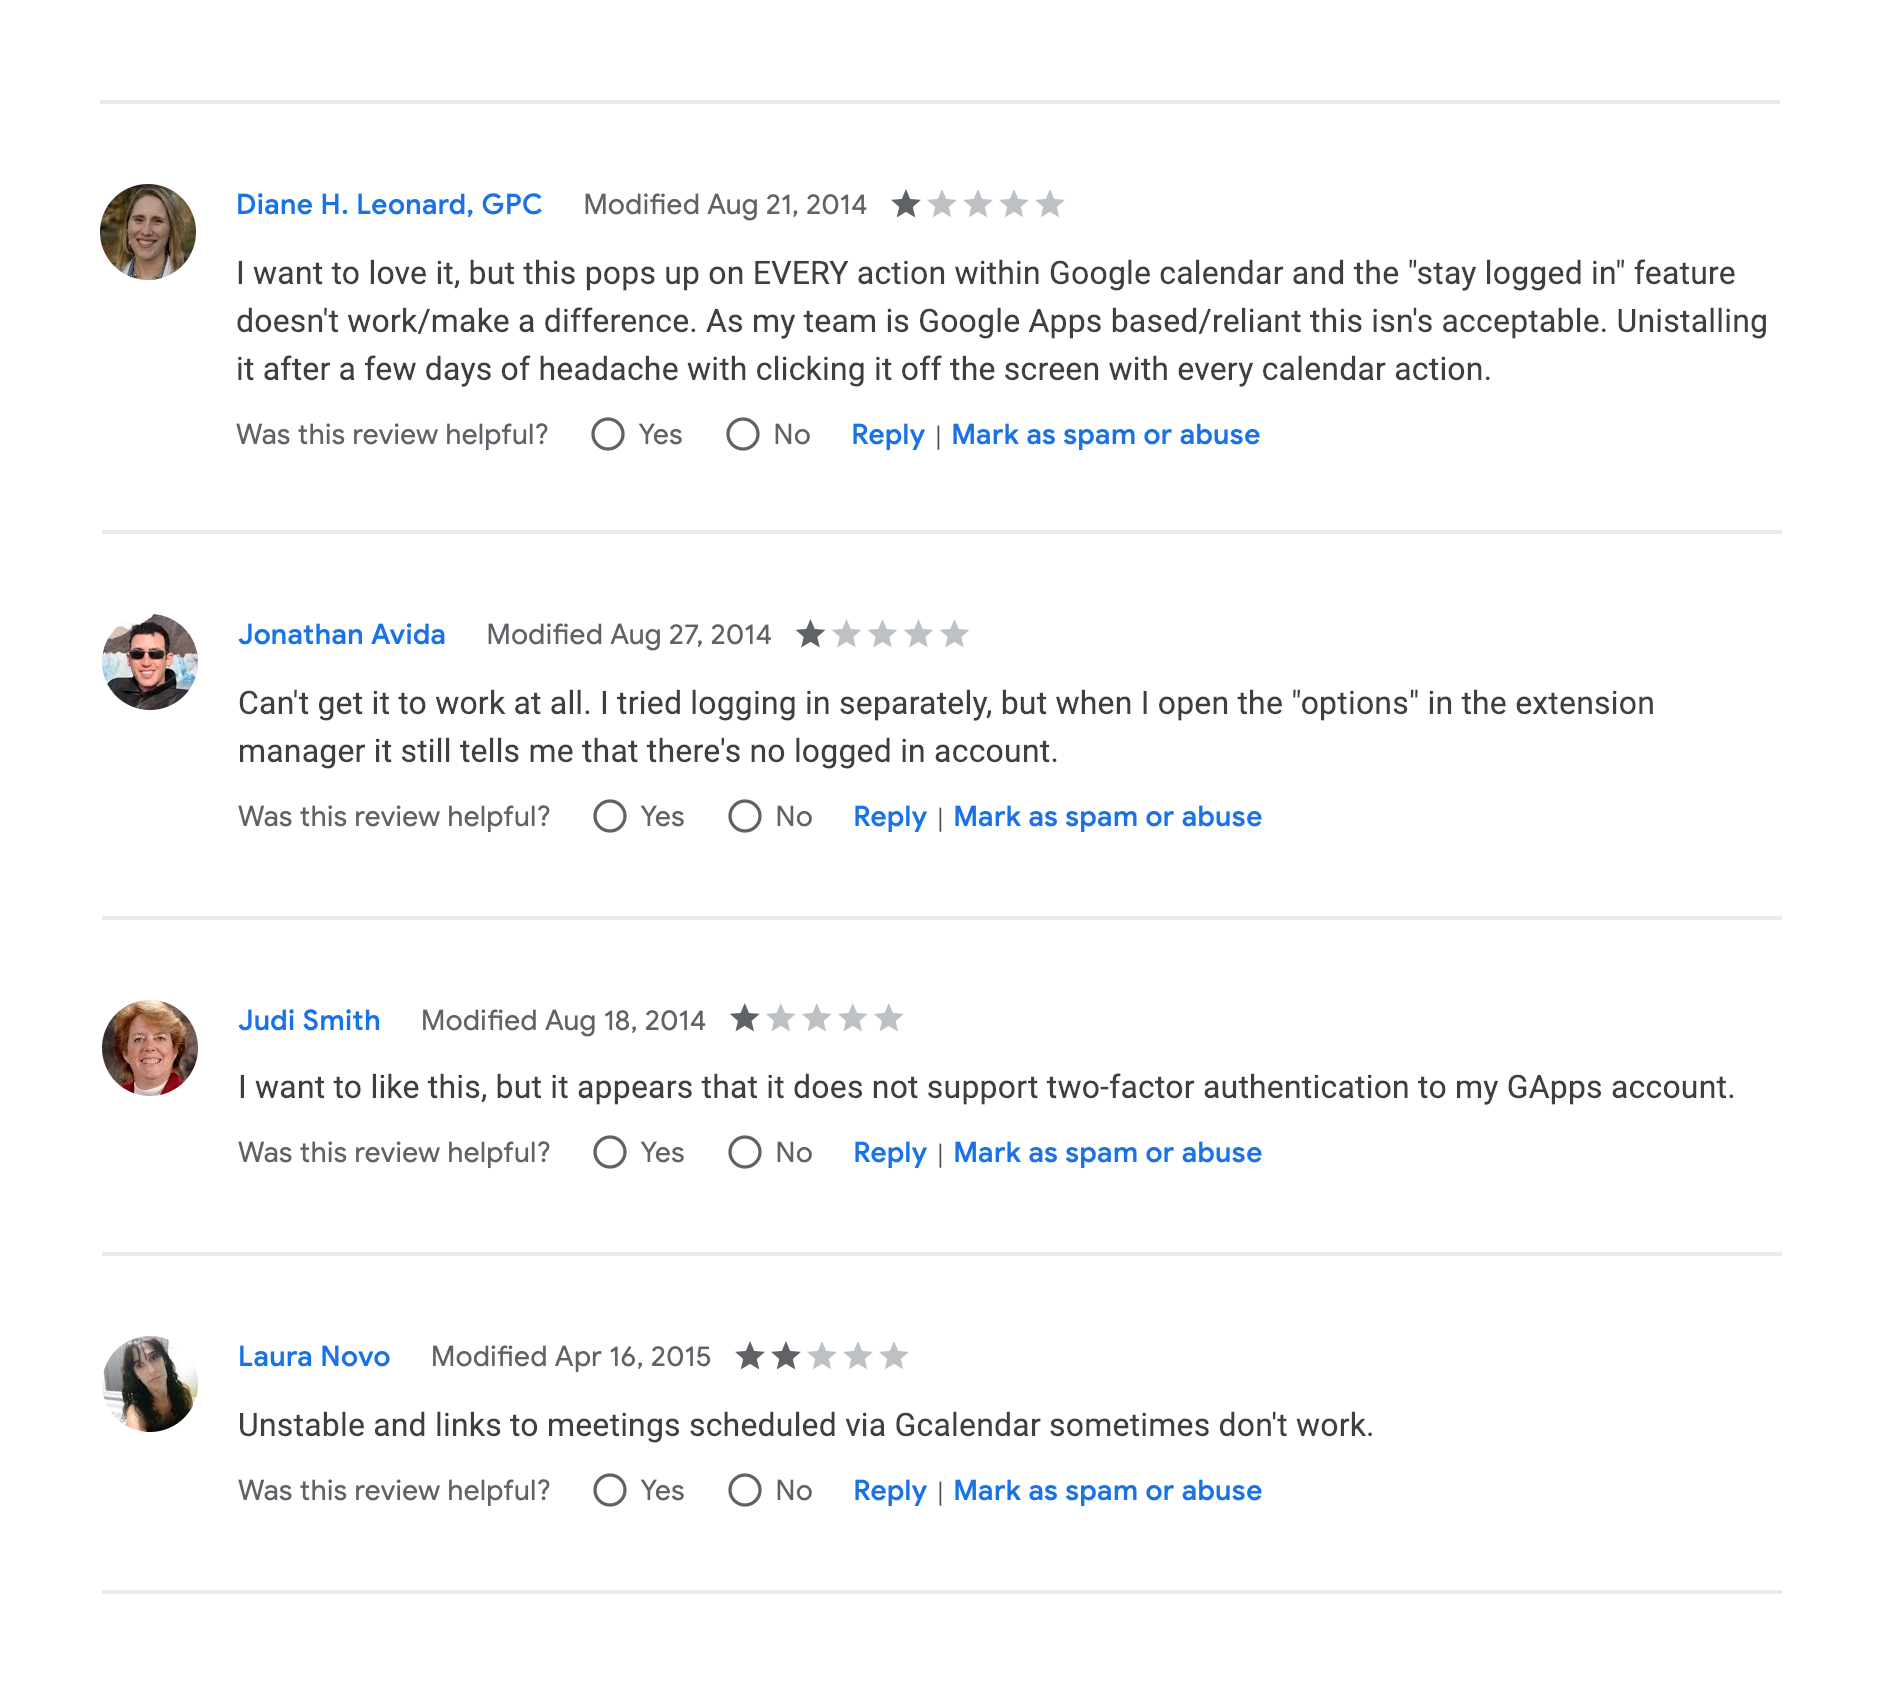Choose Yes for Laura Novo's review
The height and width of the screenshot is (1694, 1882).
tap(610, 1491)
